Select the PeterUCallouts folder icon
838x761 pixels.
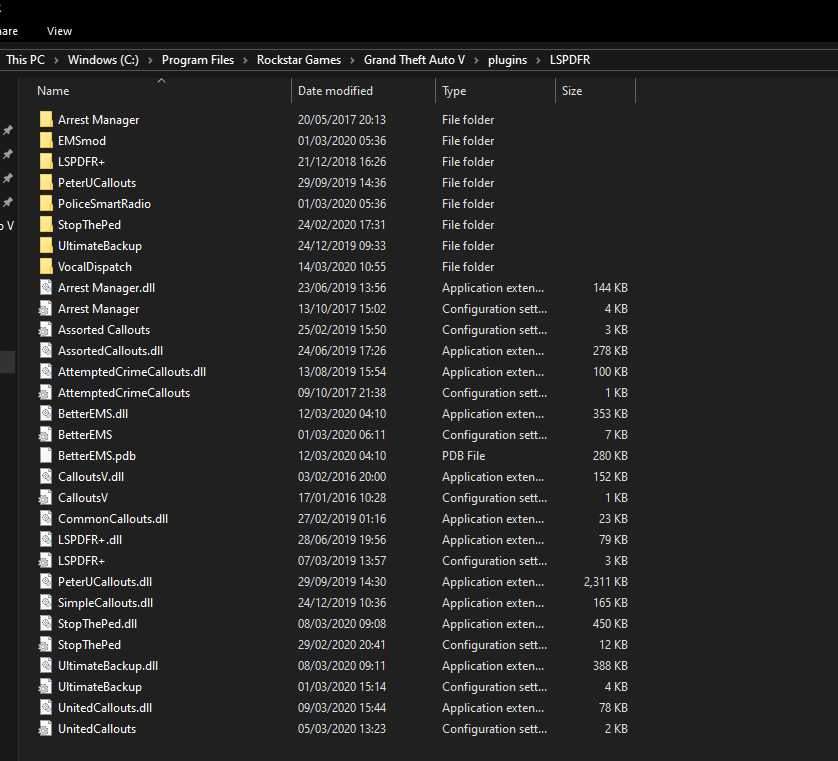pos(46,182)
